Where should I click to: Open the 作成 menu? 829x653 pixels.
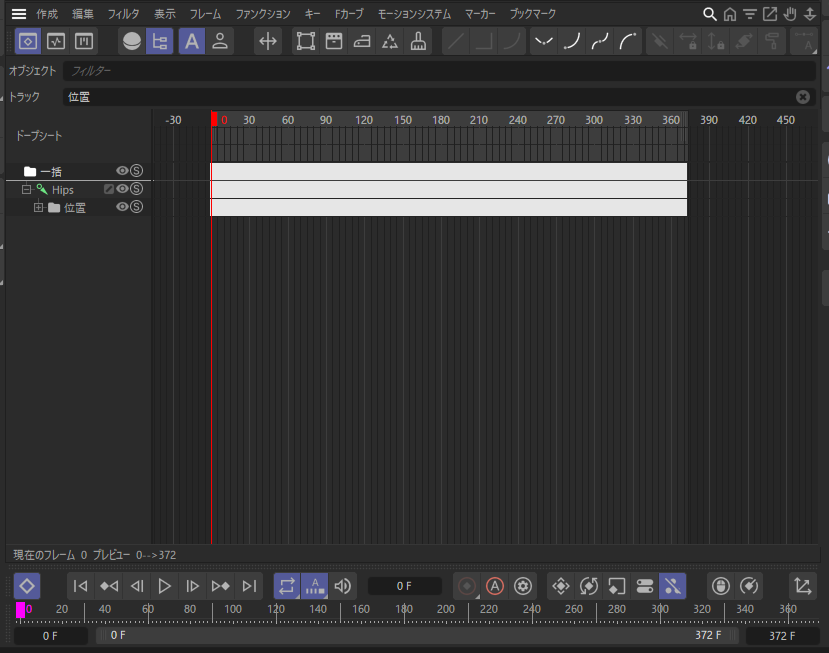pos(47,14)
